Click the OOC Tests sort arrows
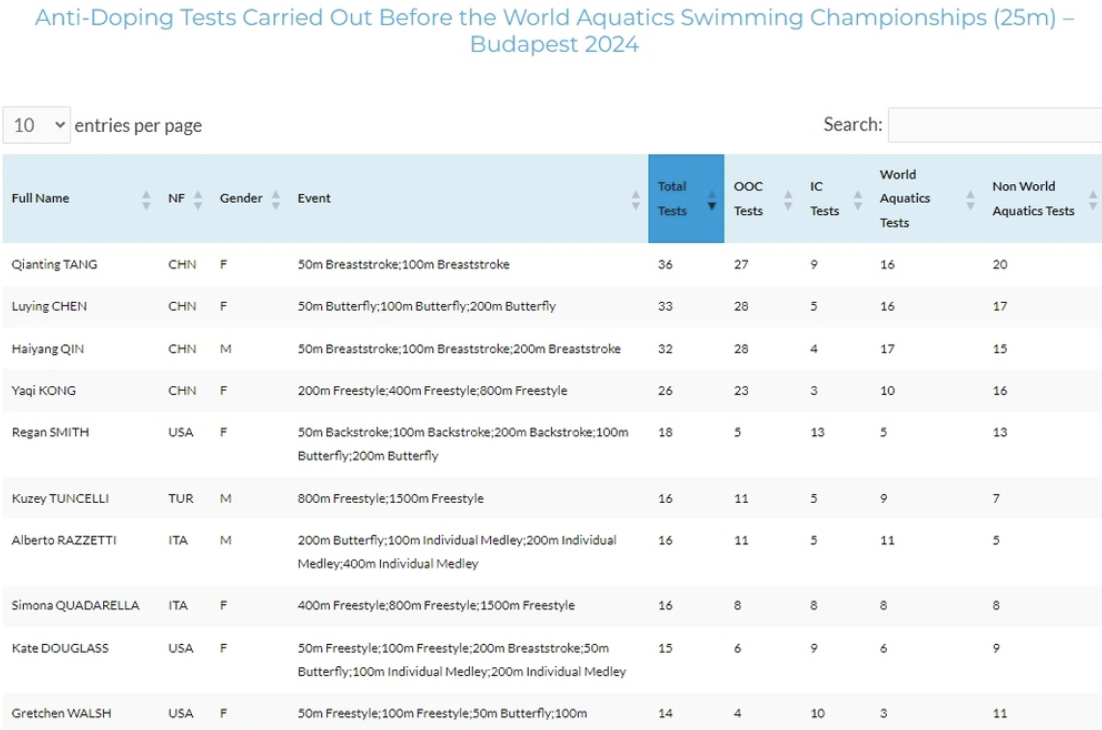1102x730 pixels. (788, 199)
